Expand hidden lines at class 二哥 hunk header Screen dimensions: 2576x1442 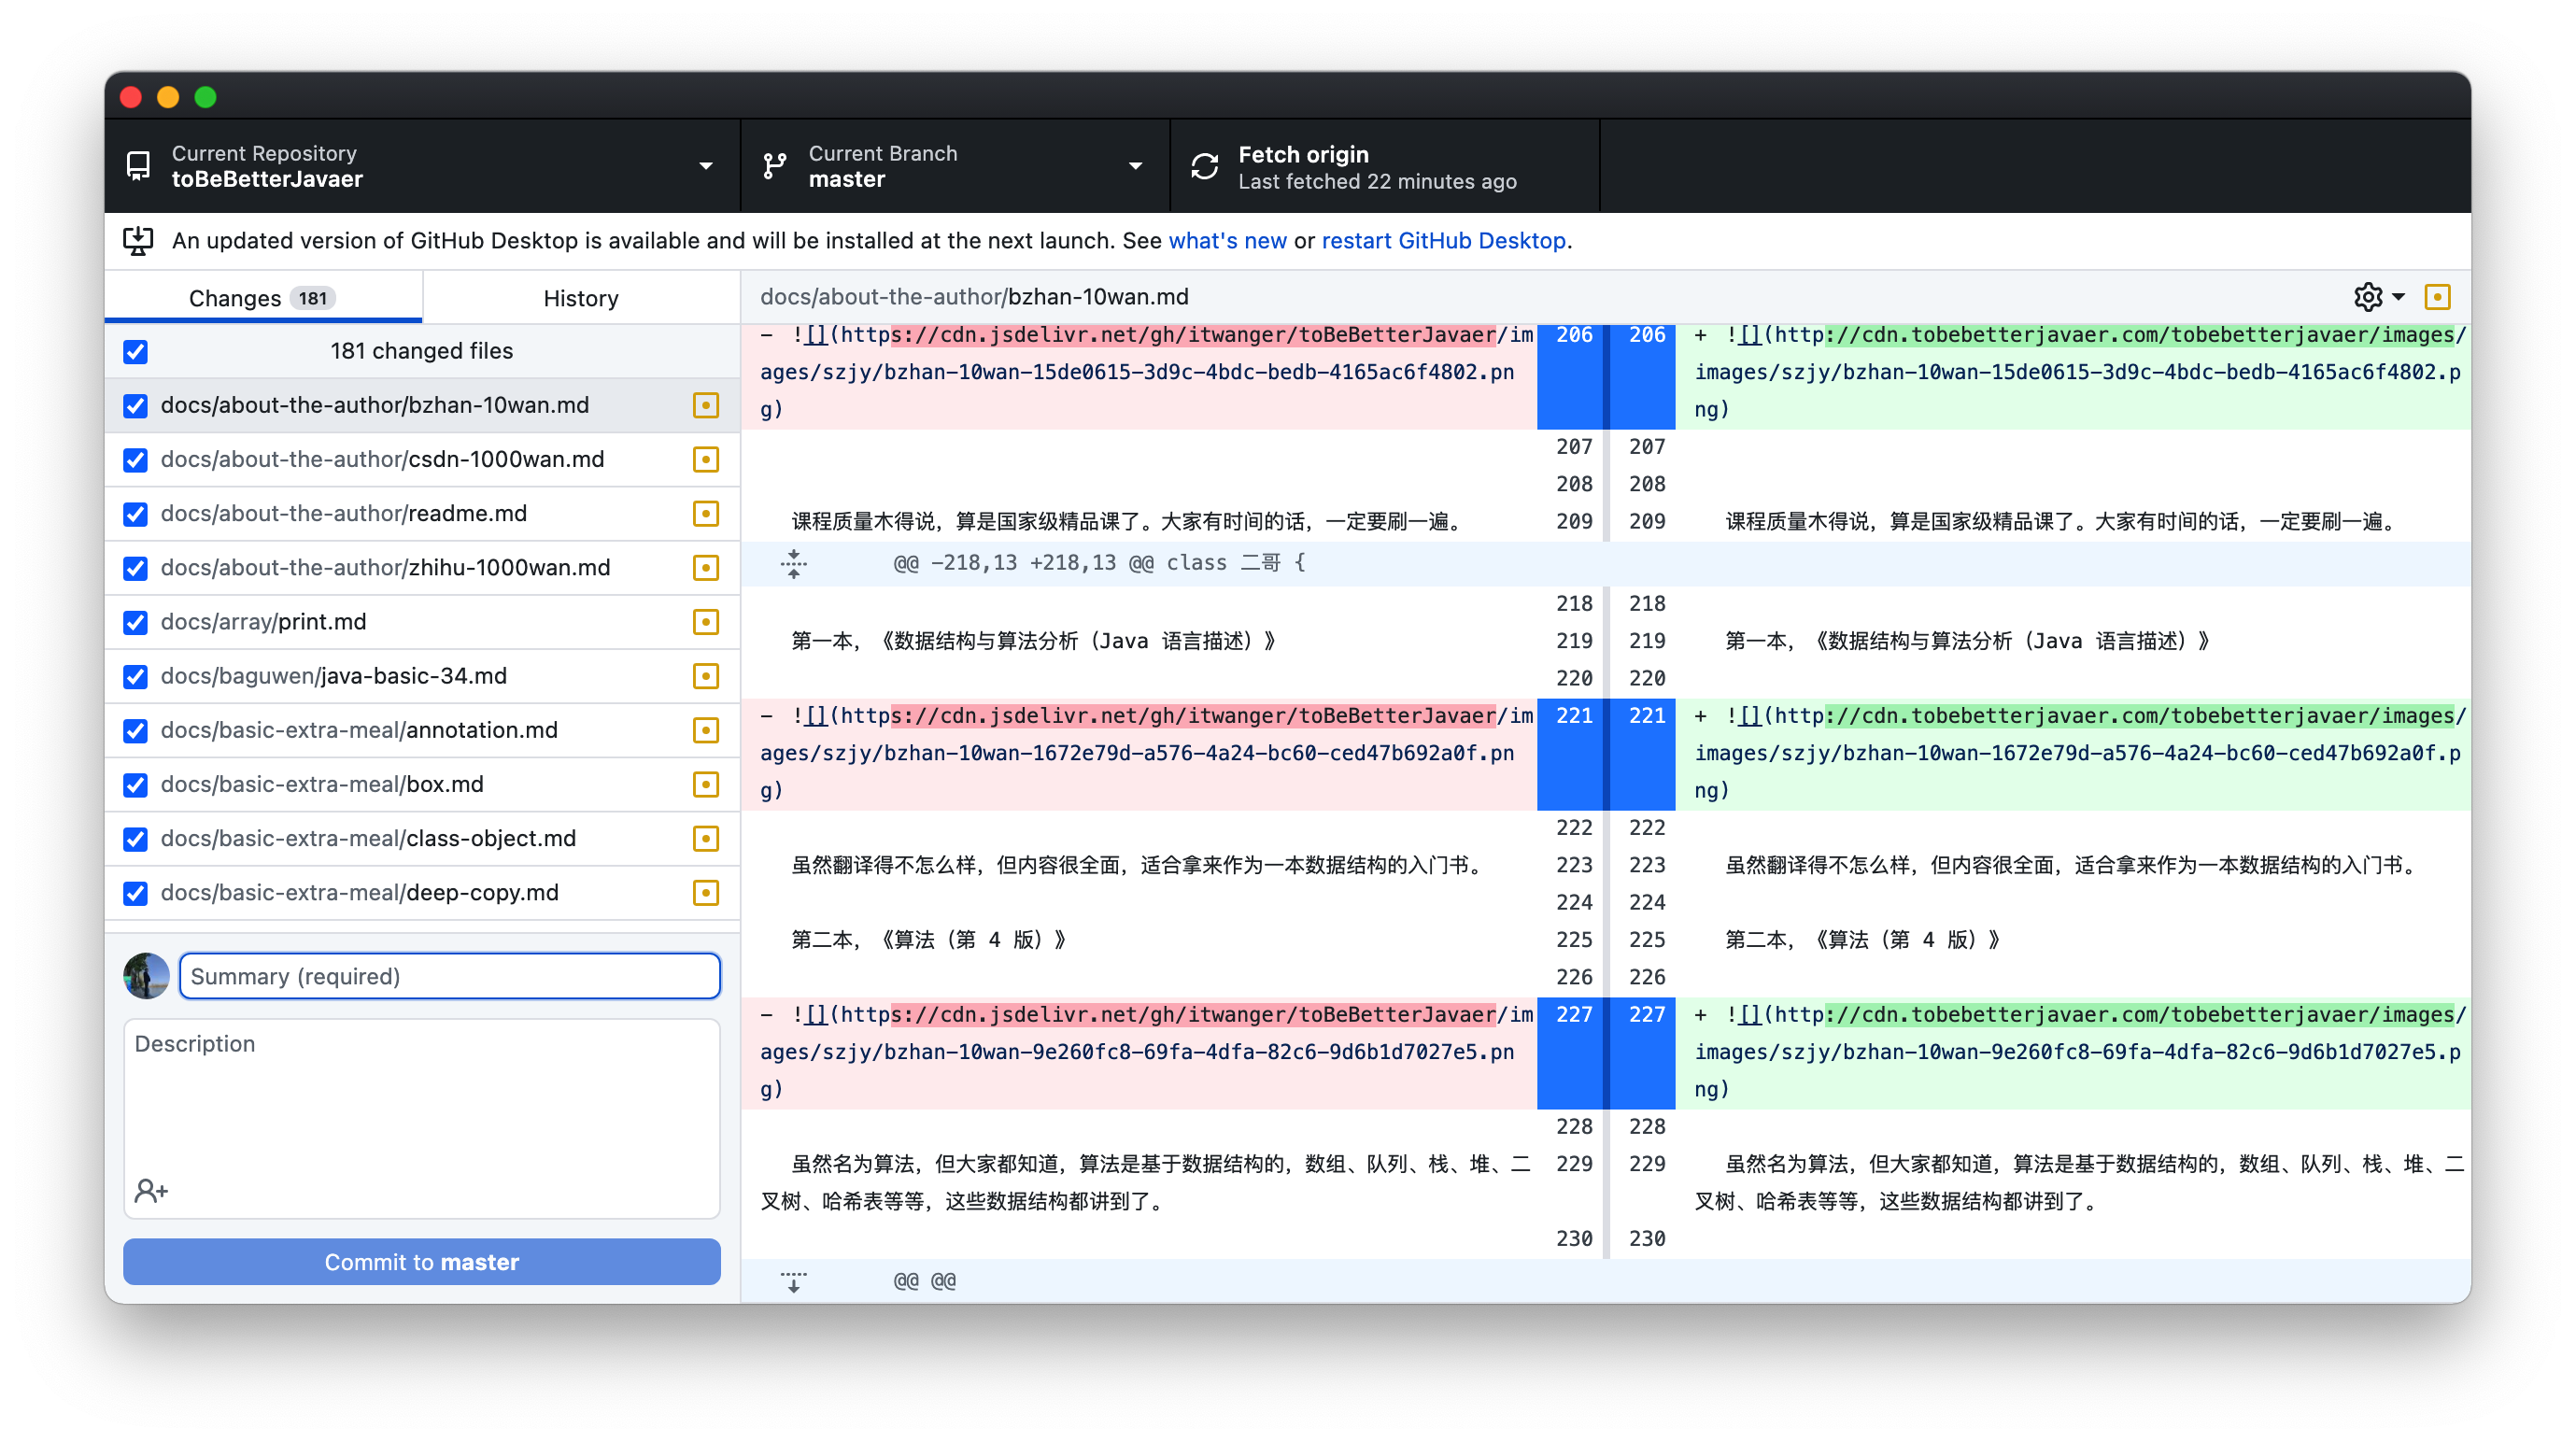pos(794,563)
